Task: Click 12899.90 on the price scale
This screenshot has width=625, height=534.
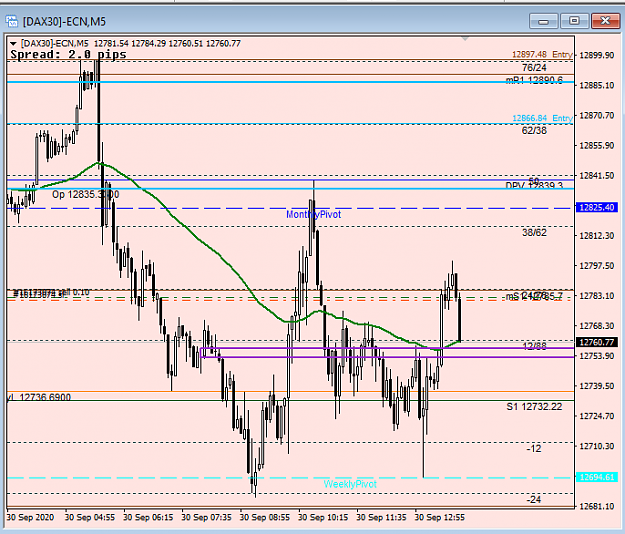Action: tap(596, 55)
